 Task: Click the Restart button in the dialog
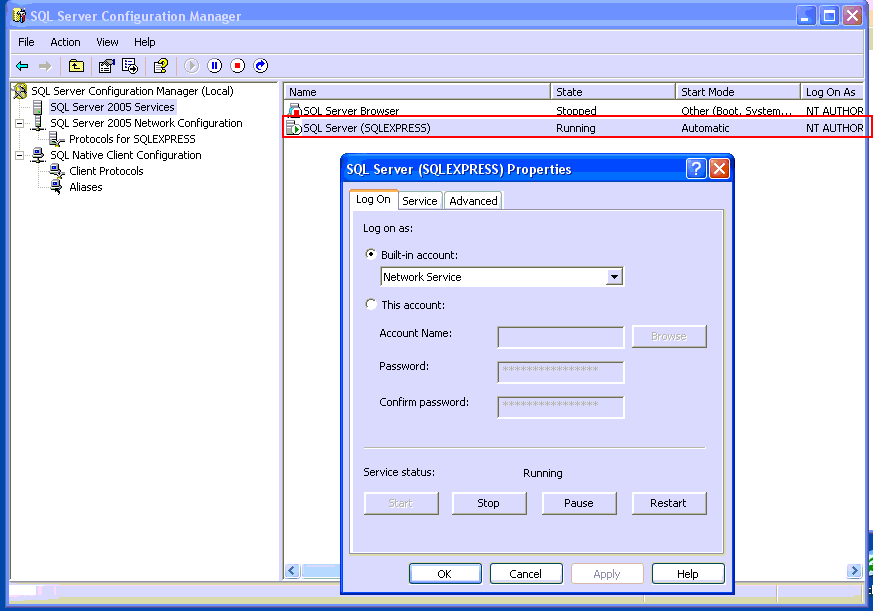pos(668,503)
